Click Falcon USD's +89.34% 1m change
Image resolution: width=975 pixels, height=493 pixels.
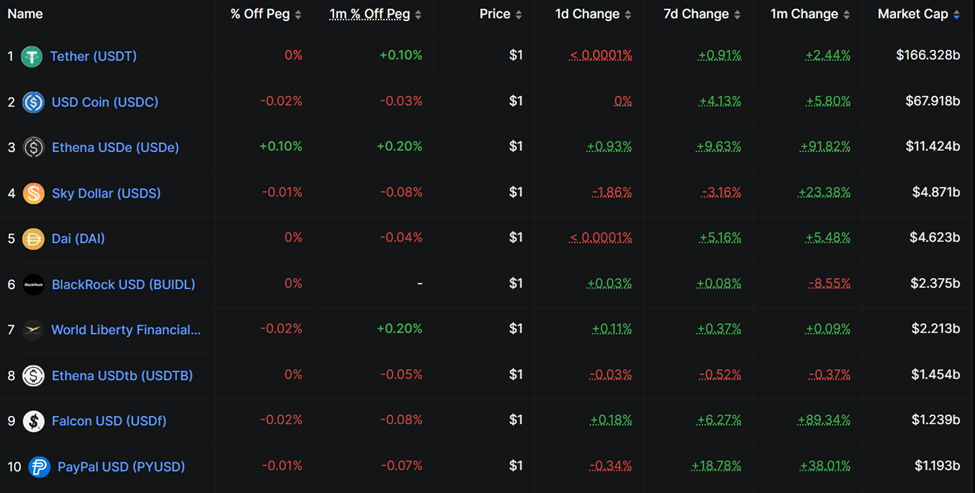click(x=824, y=420)
